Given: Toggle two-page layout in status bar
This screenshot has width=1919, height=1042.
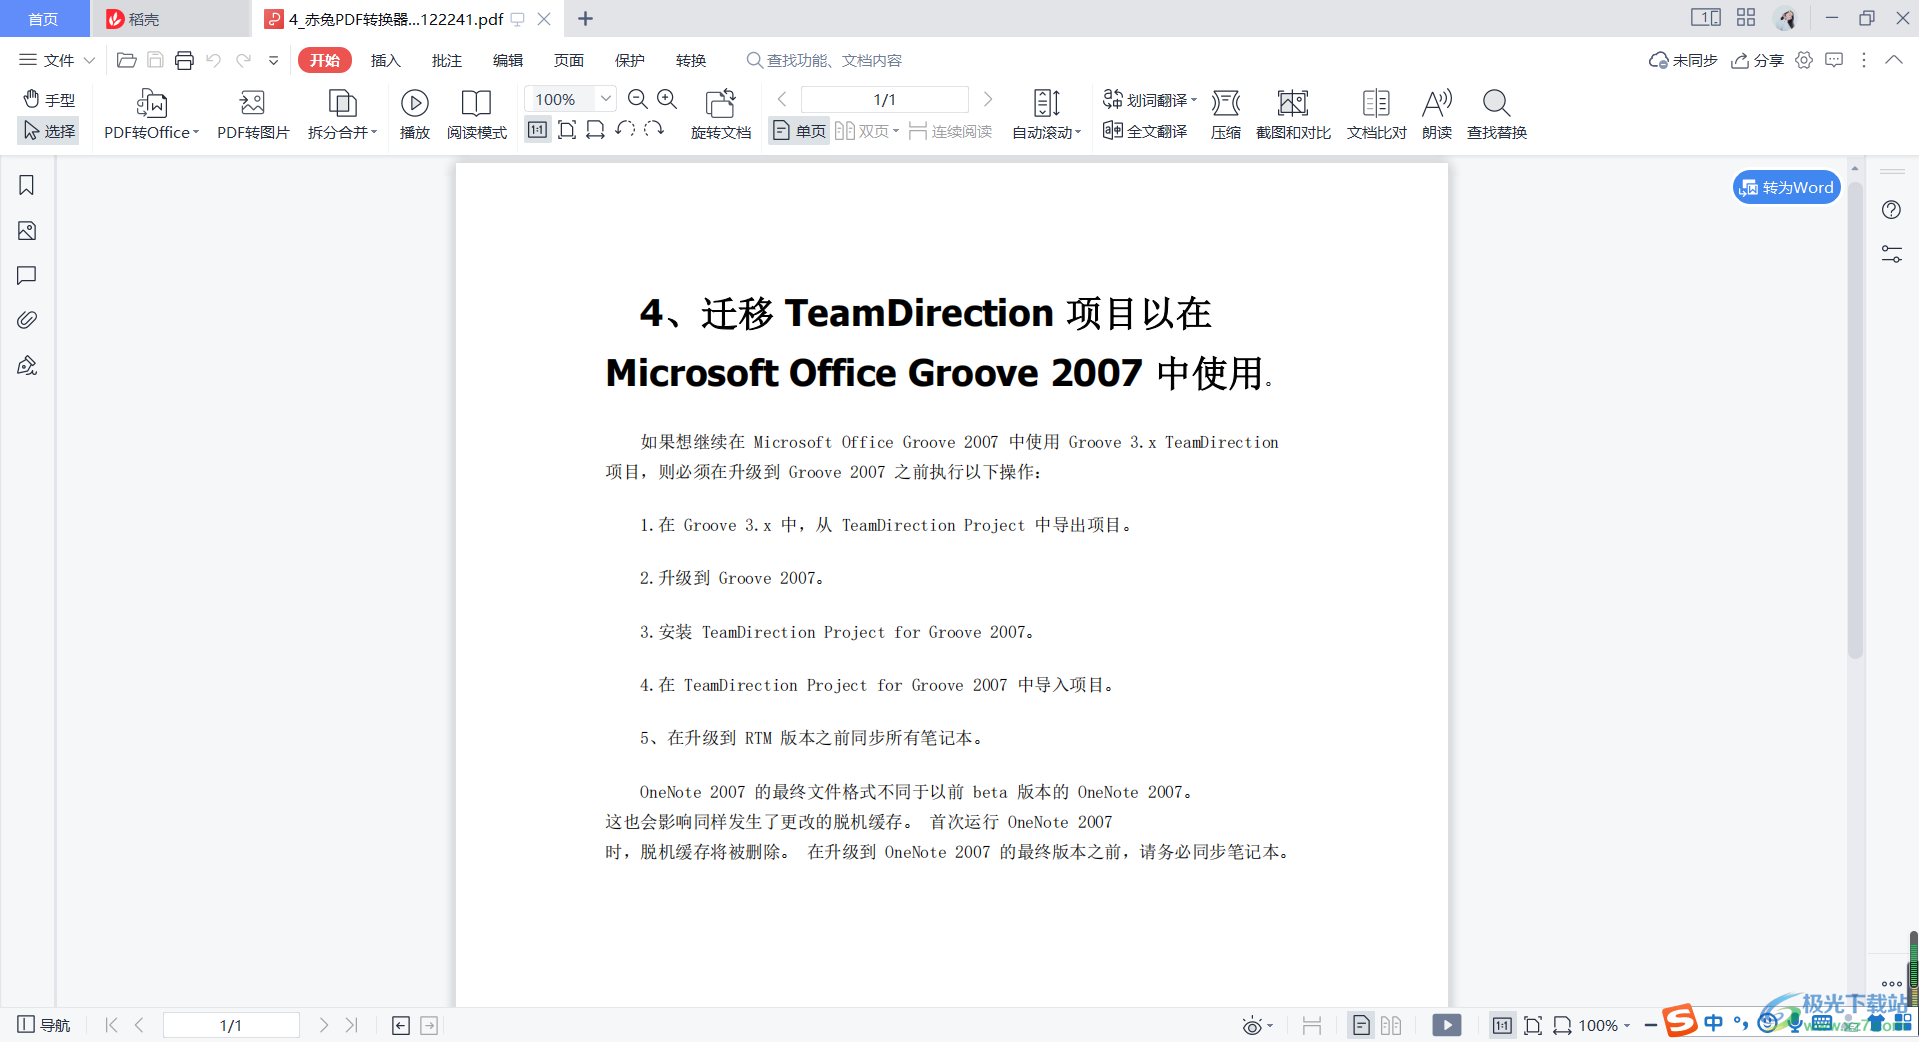Looking at the screenshot, I should point(1391,1025).
